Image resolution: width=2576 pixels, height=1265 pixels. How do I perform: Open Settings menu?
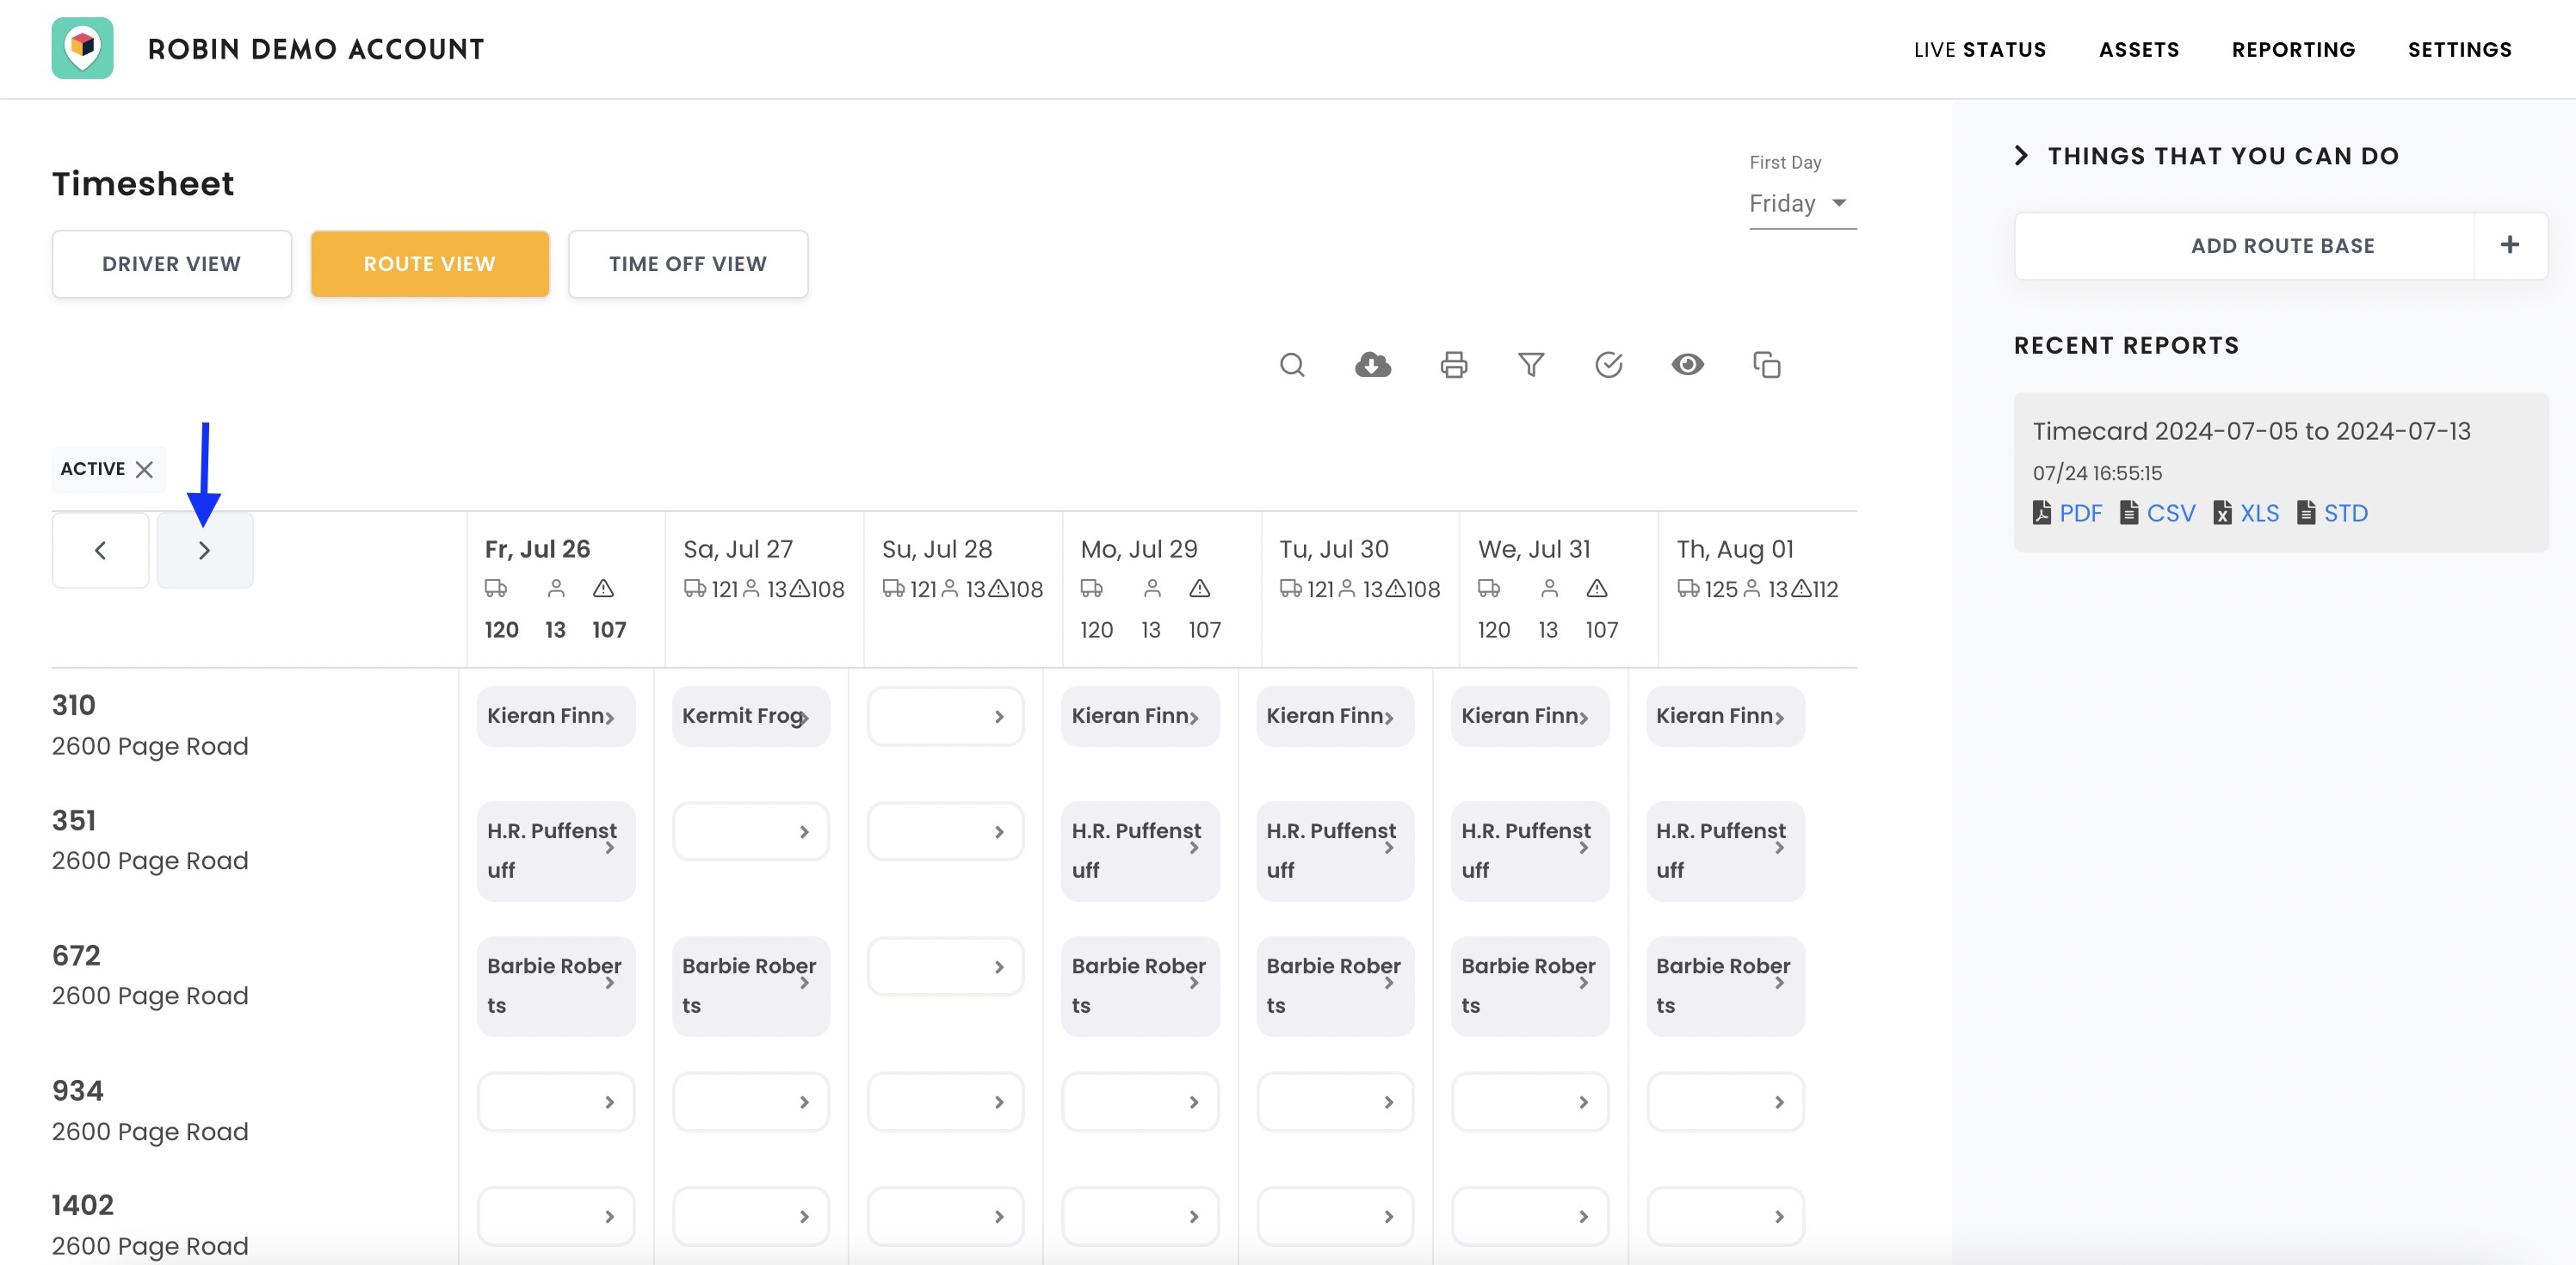[2459, 49]
